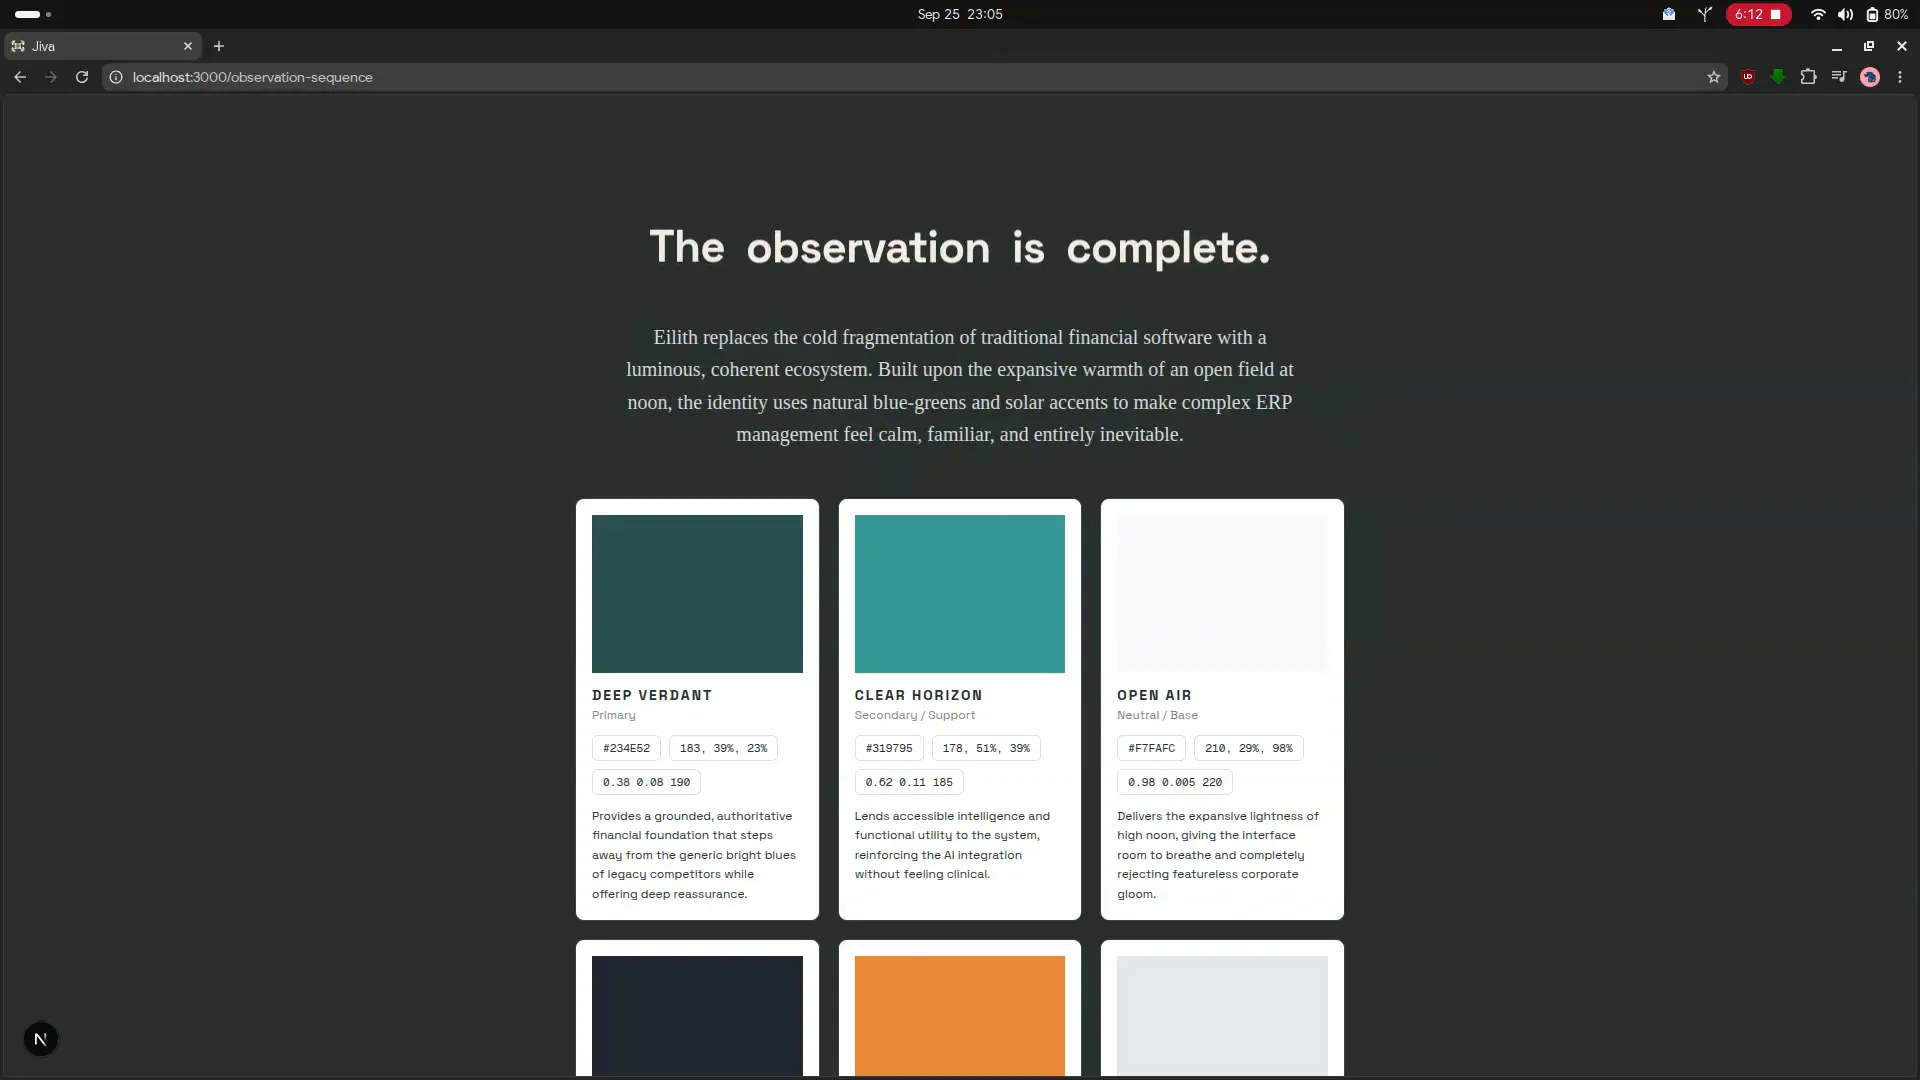Go back to the previous page
Screen dimensions: 1920x1080
tap(20, 77)
